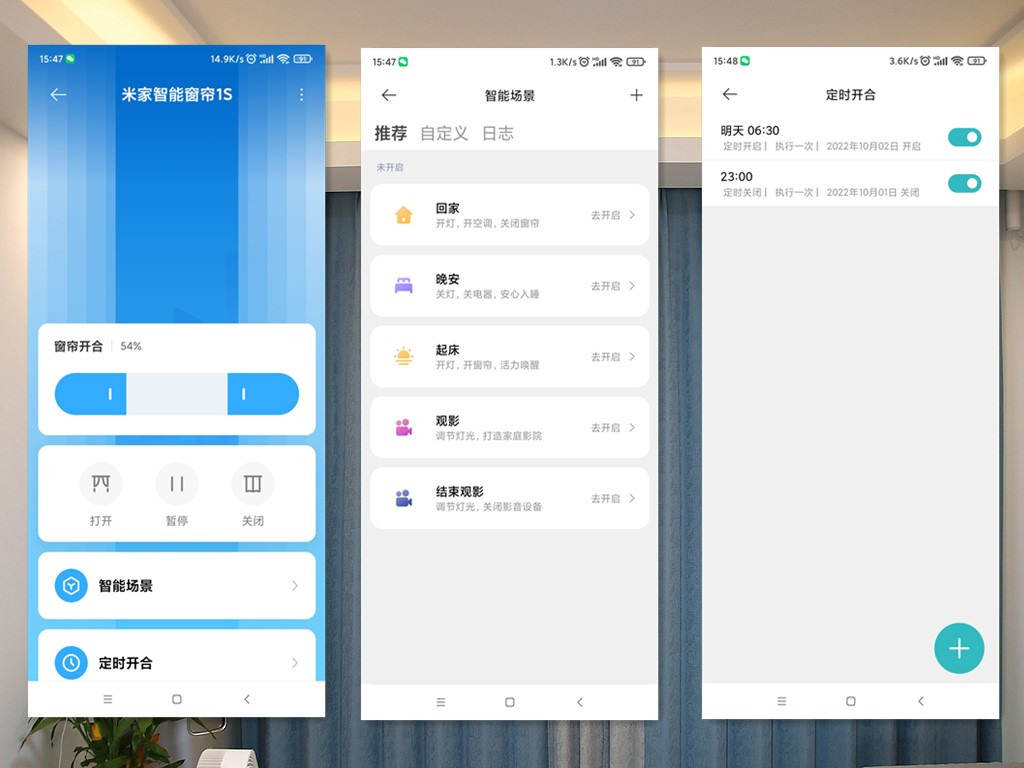Disable the 明天 06:30 timer toggle

point(963,137)
